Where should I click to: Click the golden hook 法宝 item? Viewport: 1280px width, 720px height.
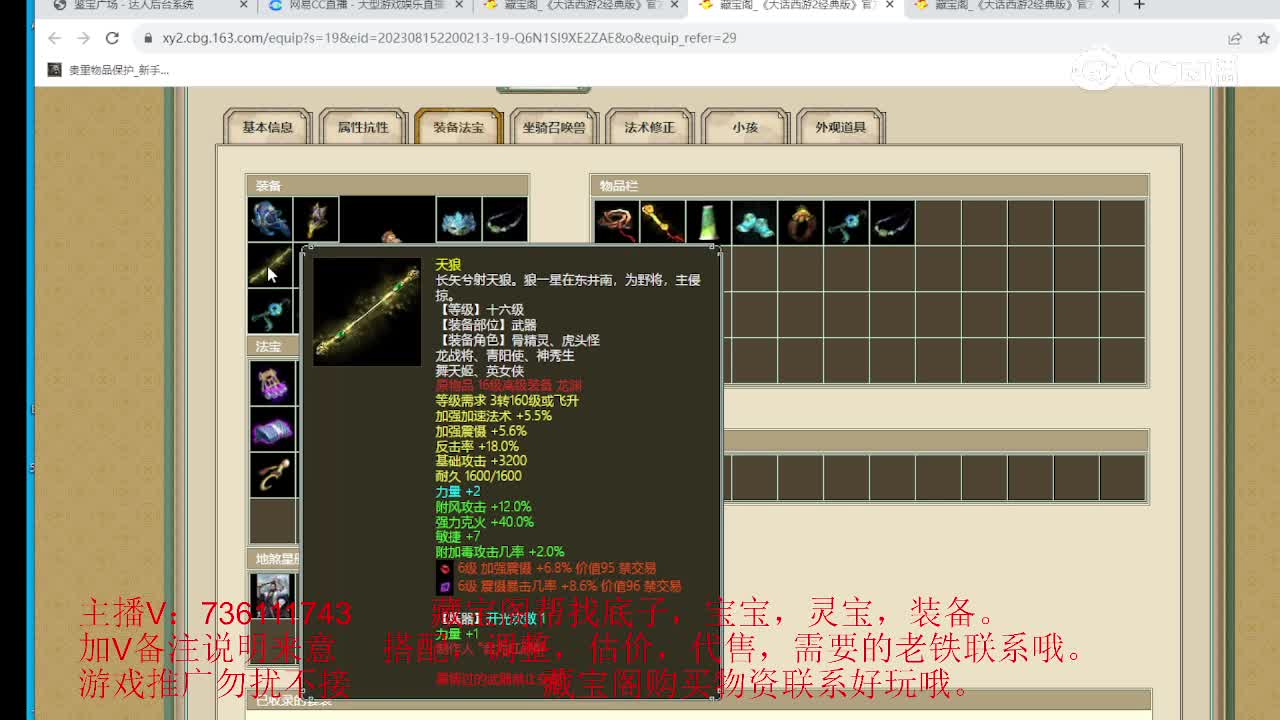273,475
